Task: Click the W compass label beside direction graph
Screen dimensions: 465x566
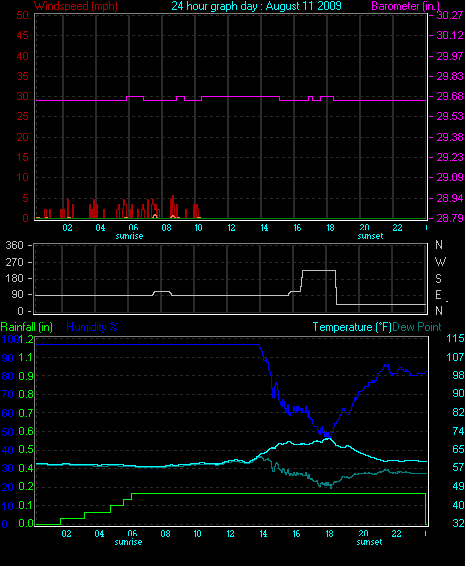Action: tap(440, 261)
